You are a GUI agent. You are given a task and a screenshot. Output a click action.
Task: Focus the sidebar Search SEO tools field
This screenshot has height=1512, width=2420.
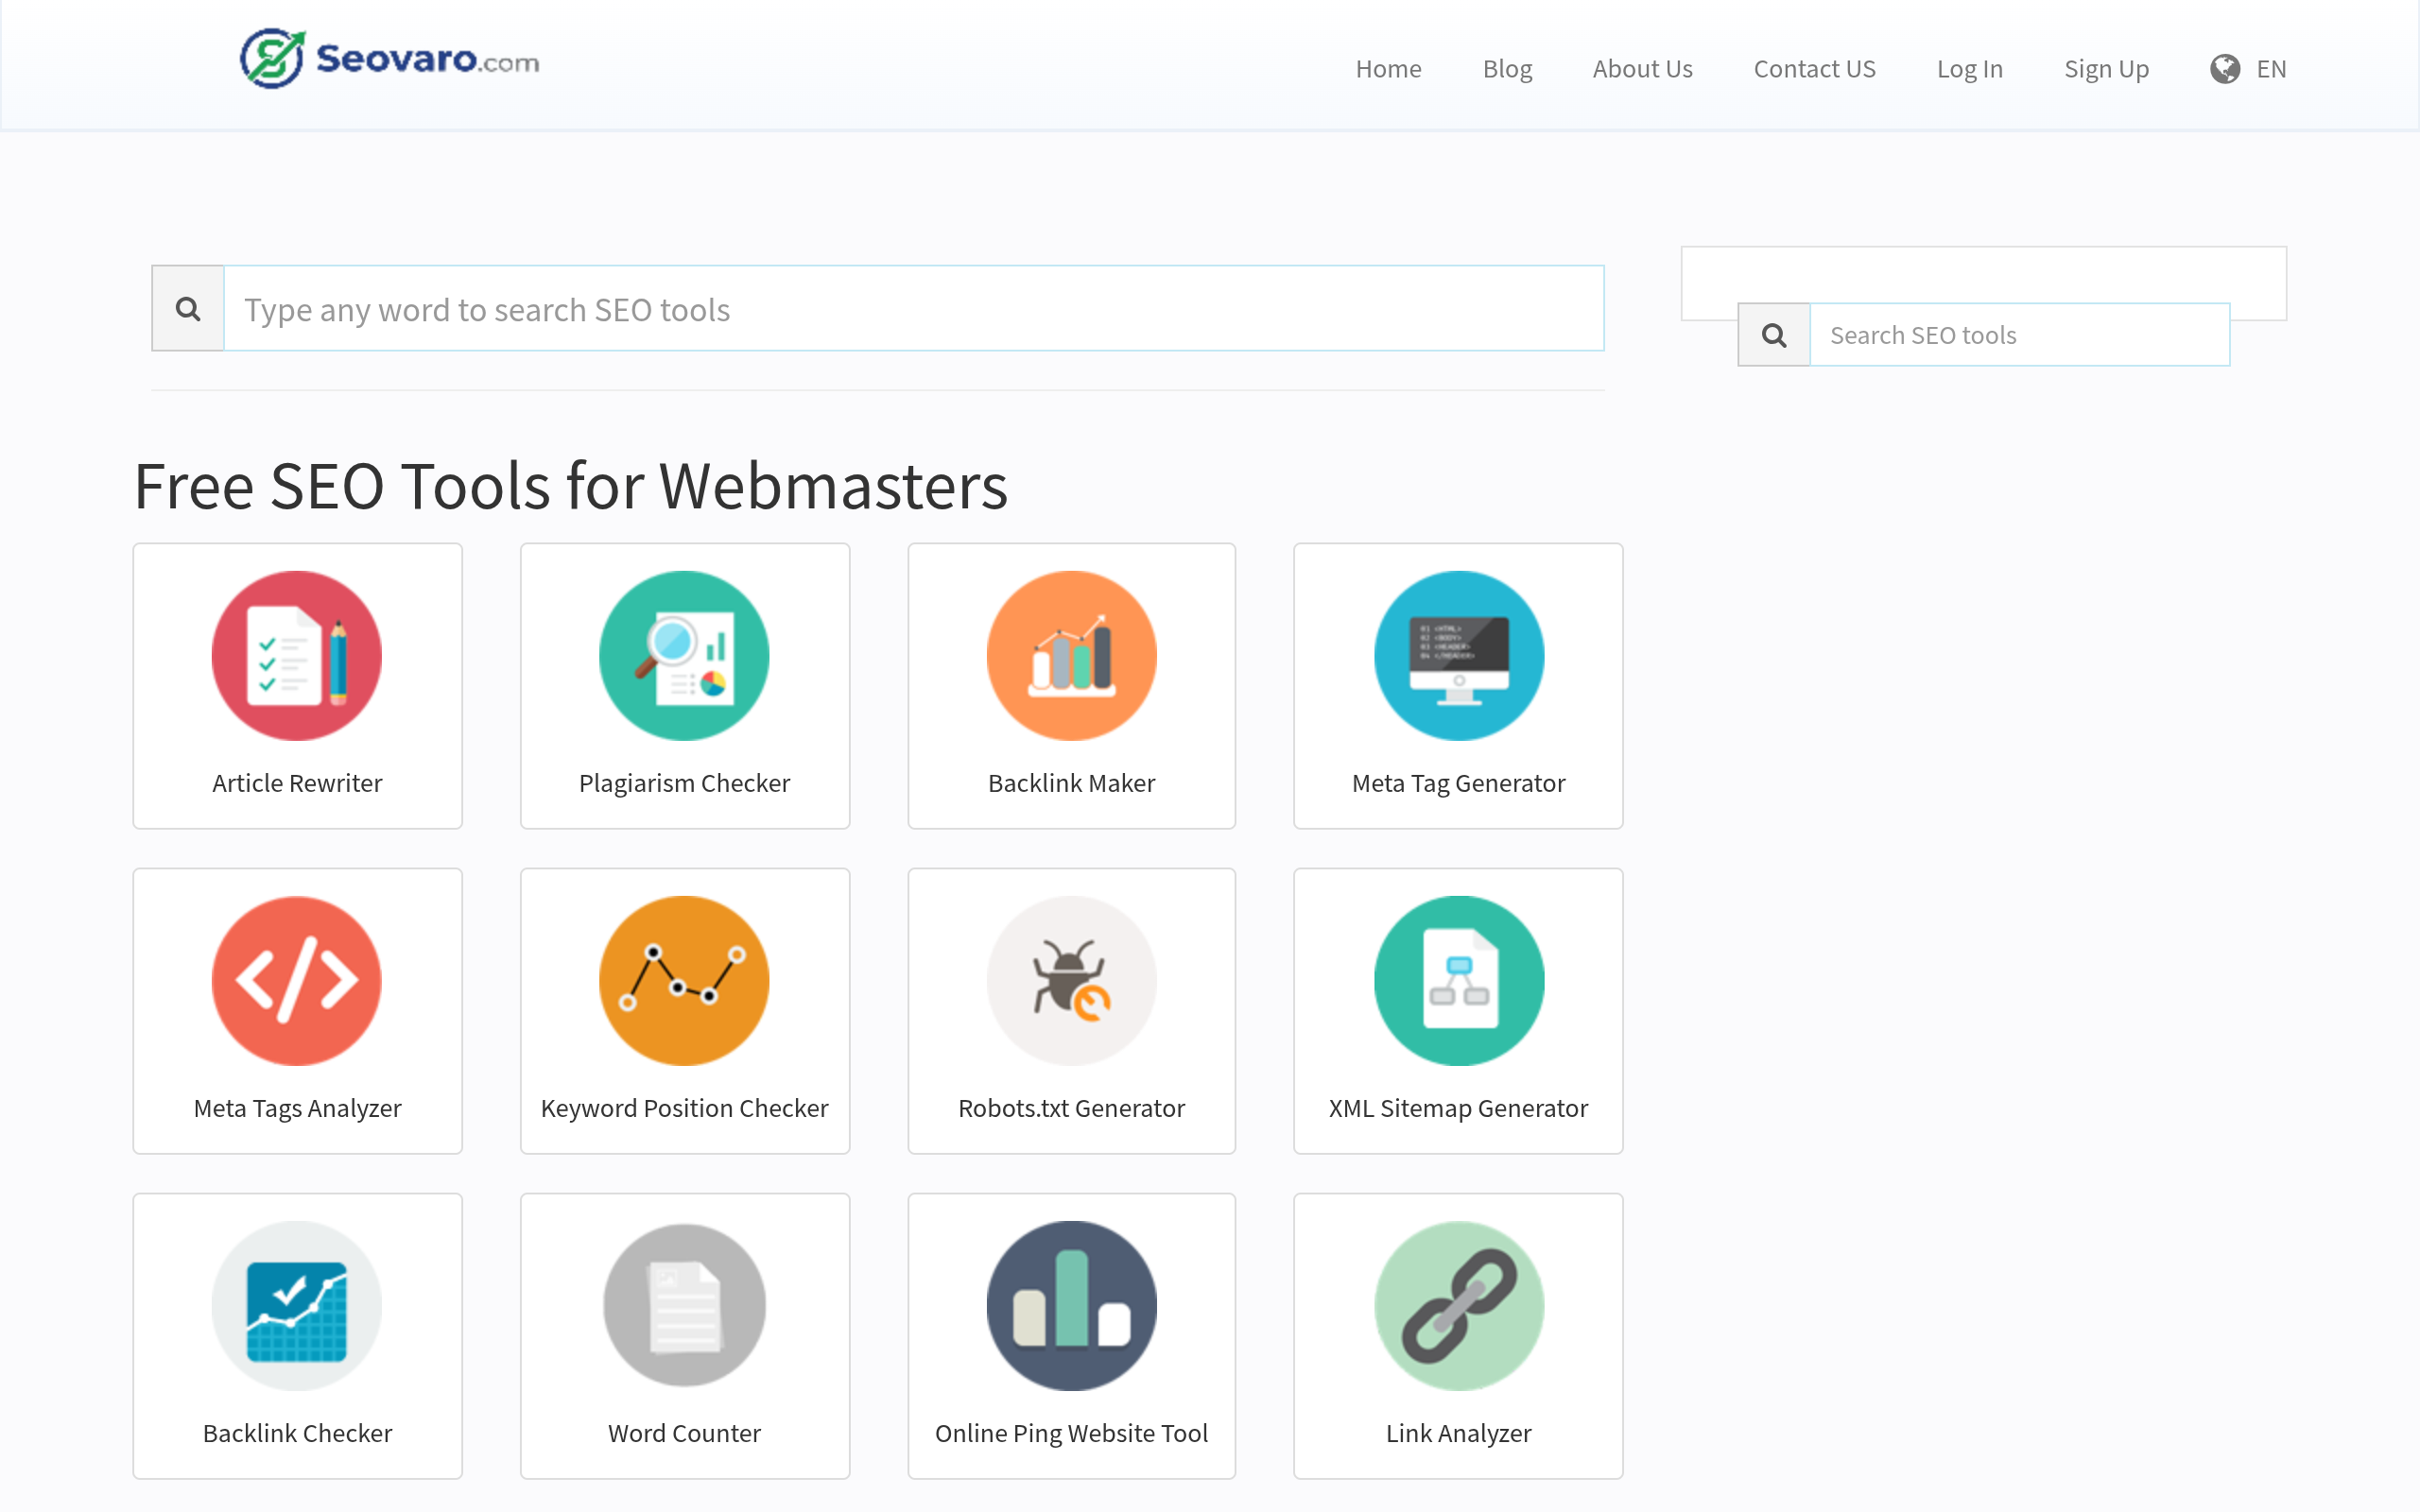tap(2020, 335)
